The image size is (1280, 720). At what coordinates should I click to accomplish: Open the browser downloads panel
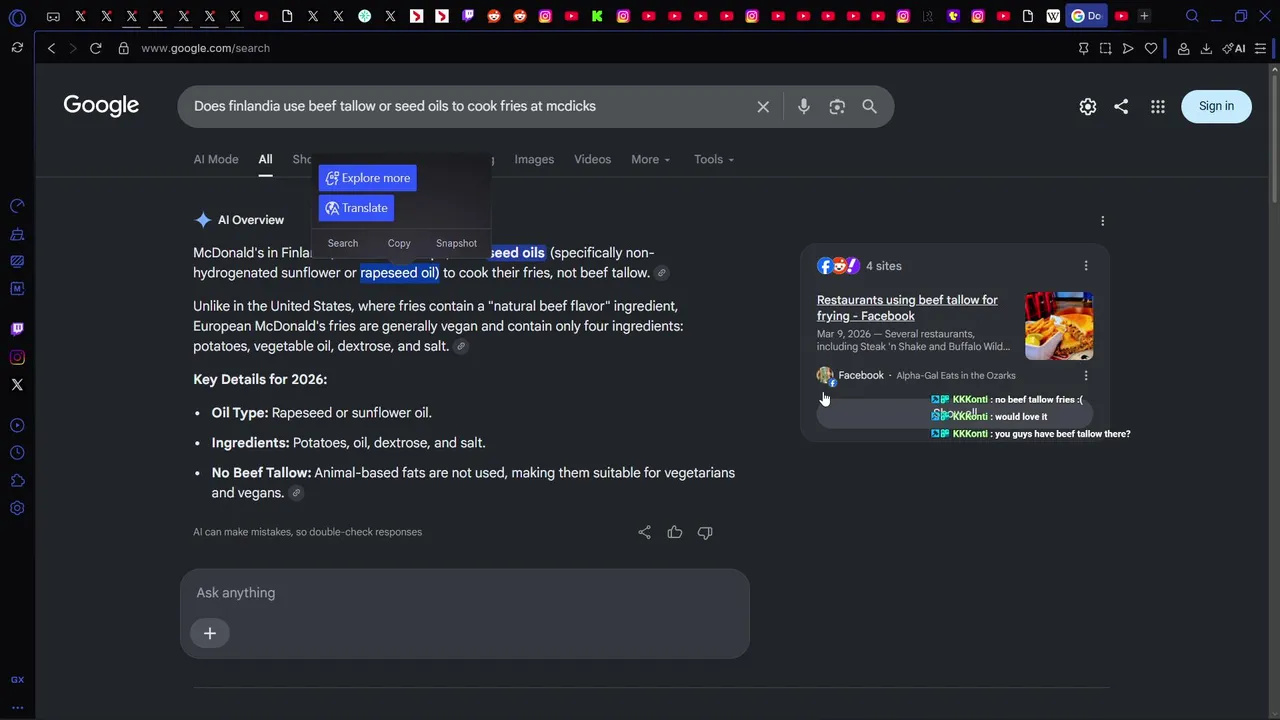[1206, 48]
